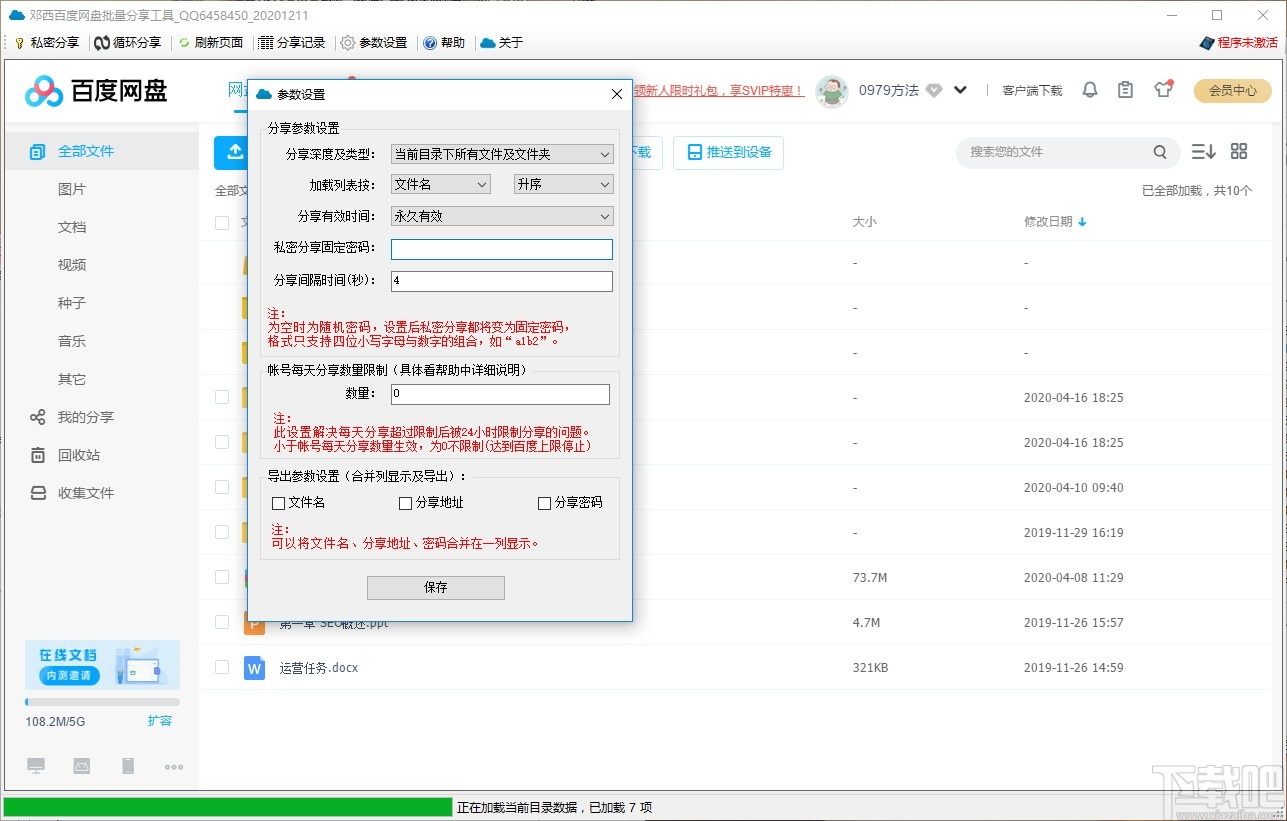Select 全部文件 in the sidebar

point(102,151)
